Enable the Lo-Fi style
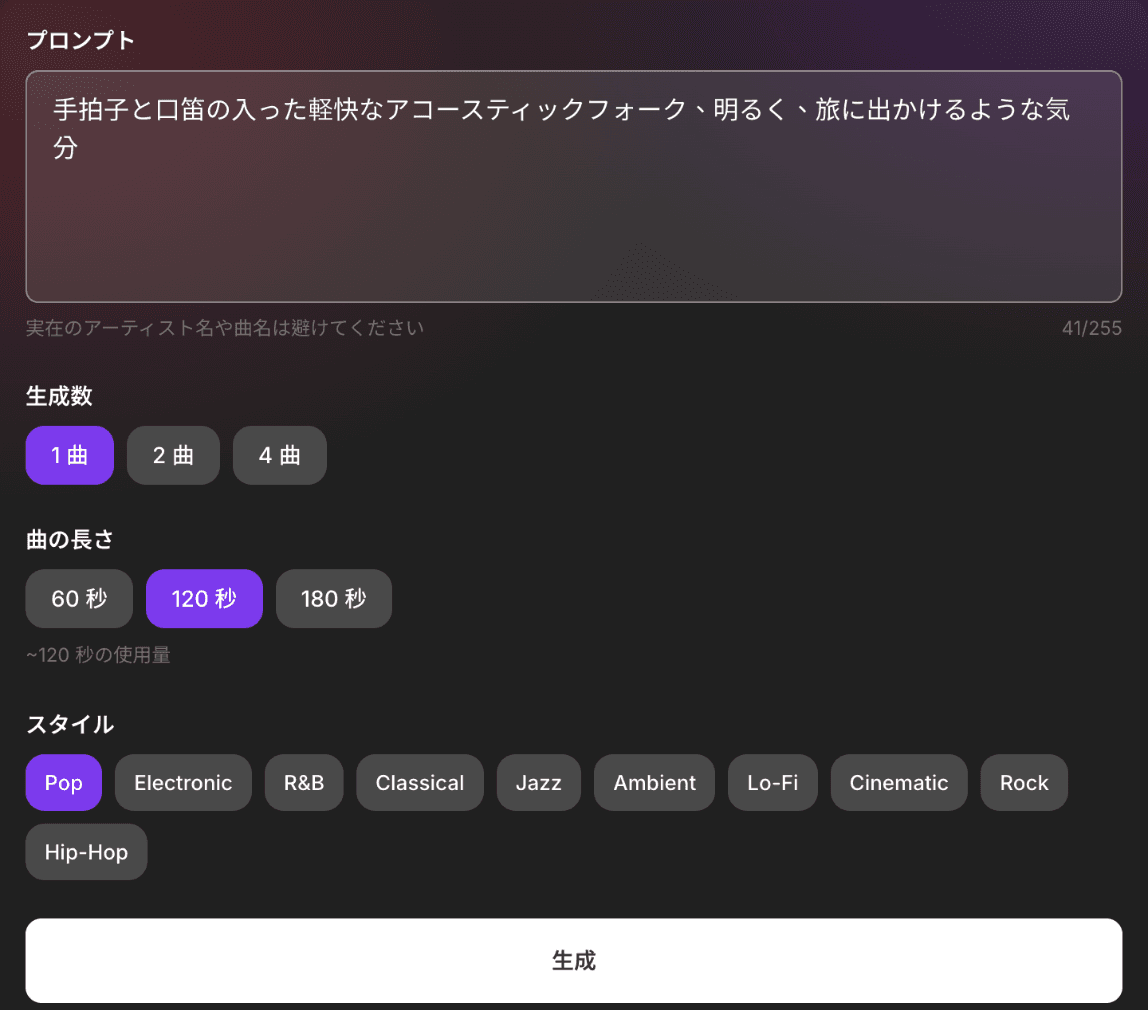 (x=772, y=782)
